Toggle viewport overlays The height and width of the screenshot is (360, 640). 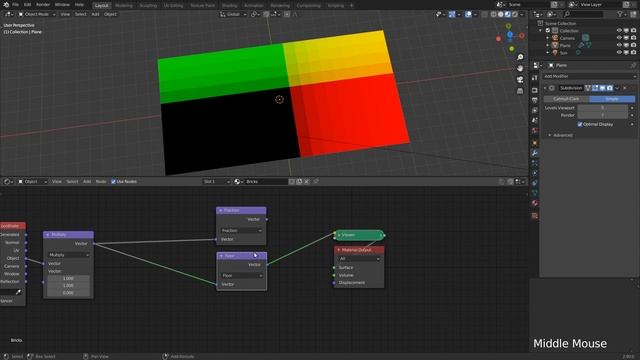(x=468, y=14)
